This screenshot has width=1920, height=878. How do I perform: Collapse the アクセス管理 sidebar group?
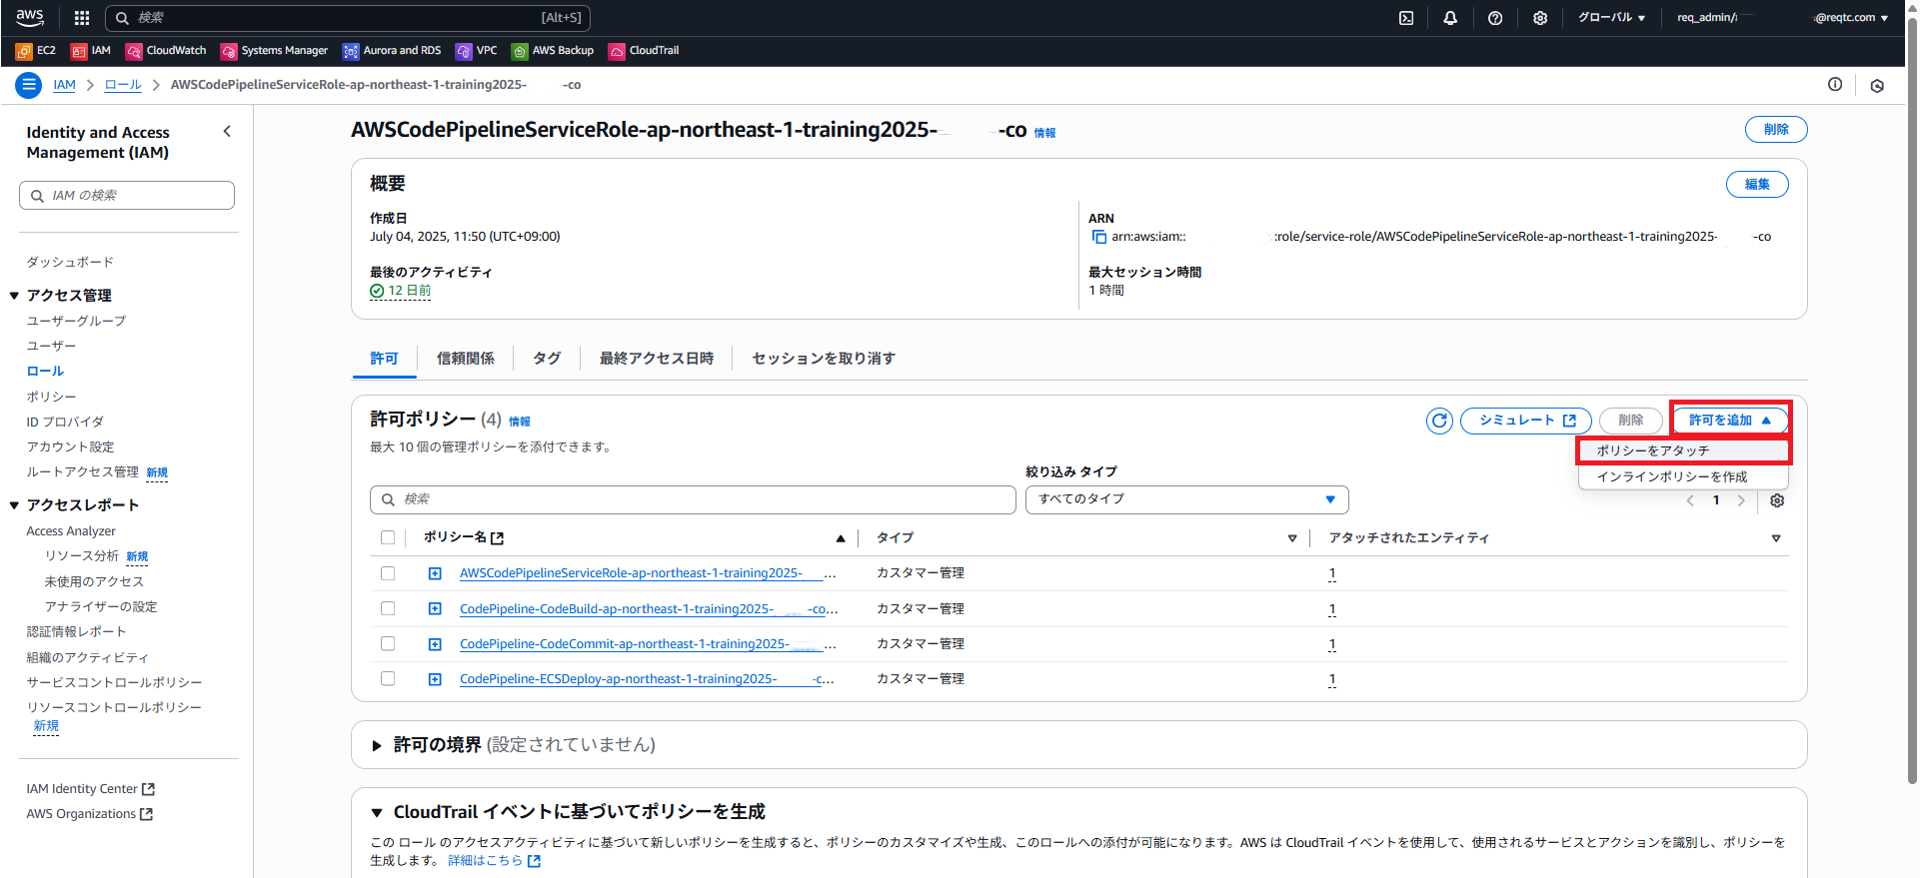coord(14,296)
